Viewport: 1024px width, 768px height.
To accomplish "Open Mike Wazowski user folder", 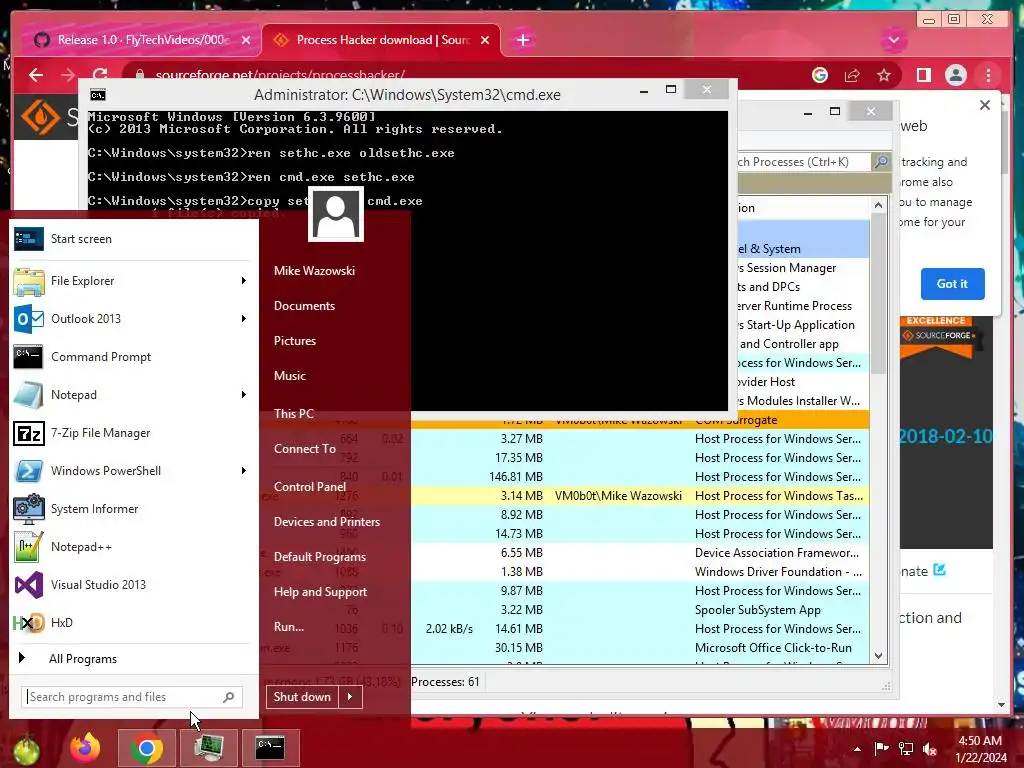I will coord(314,270).
